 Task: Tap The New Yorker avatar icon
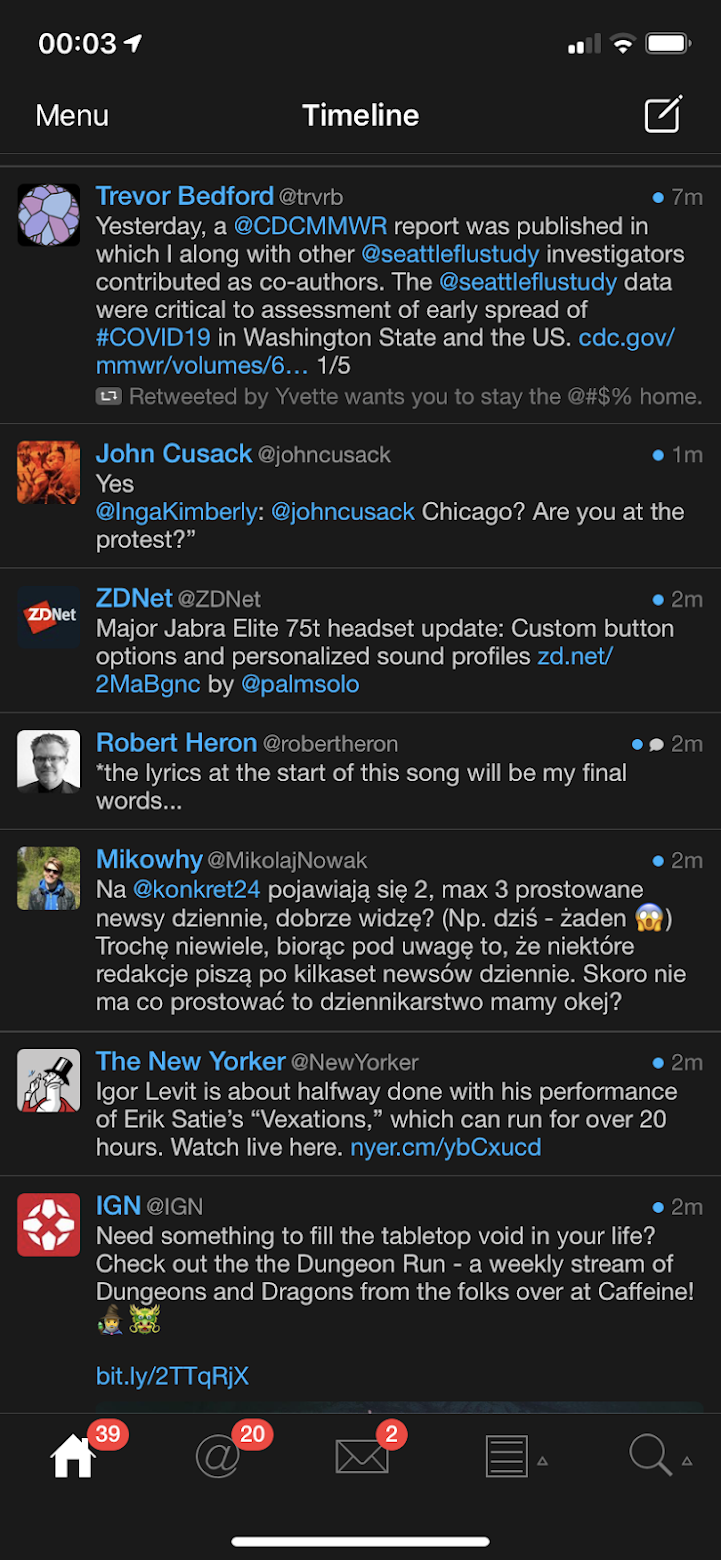49,1080
